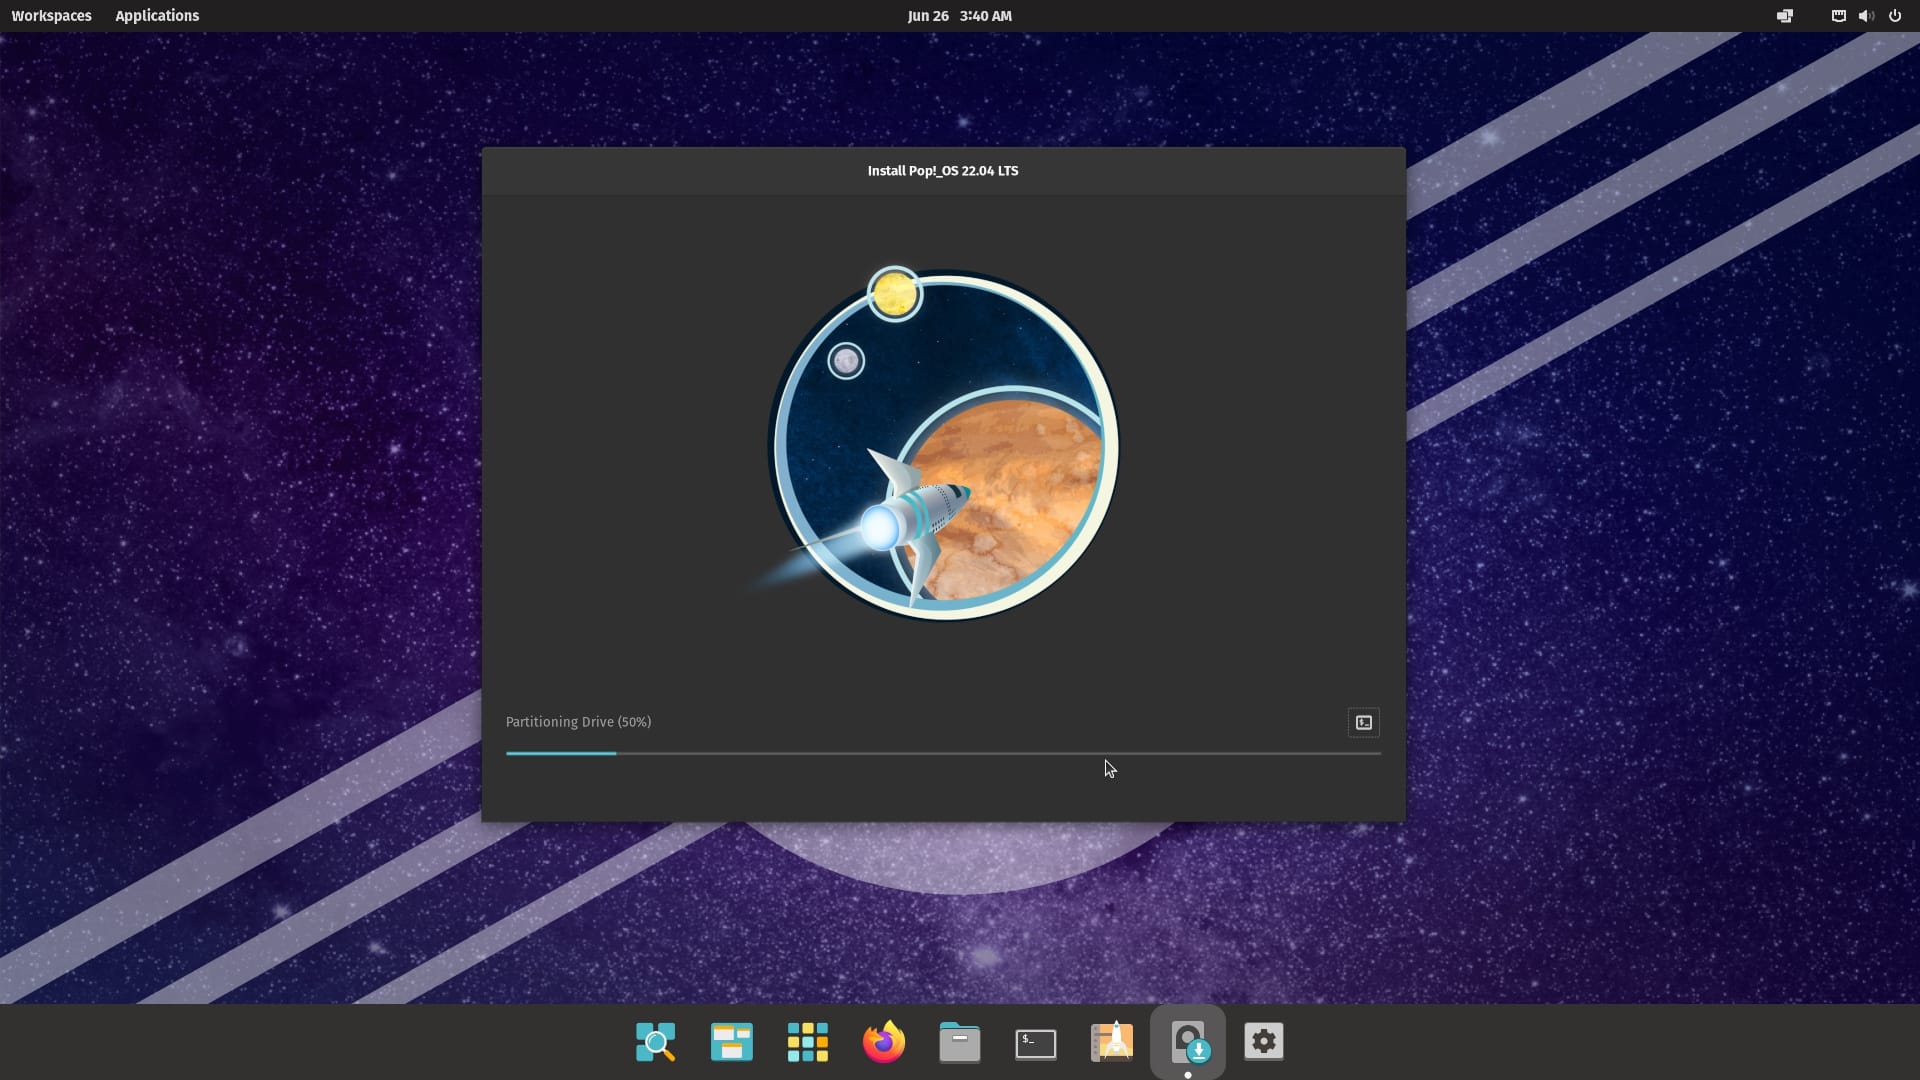The height and width of the screenshot is (1080, 1920).
Task: Open Pop!_Shop rocket icon in dock
Action: pyautogui.click(x=1112, y=1042)
